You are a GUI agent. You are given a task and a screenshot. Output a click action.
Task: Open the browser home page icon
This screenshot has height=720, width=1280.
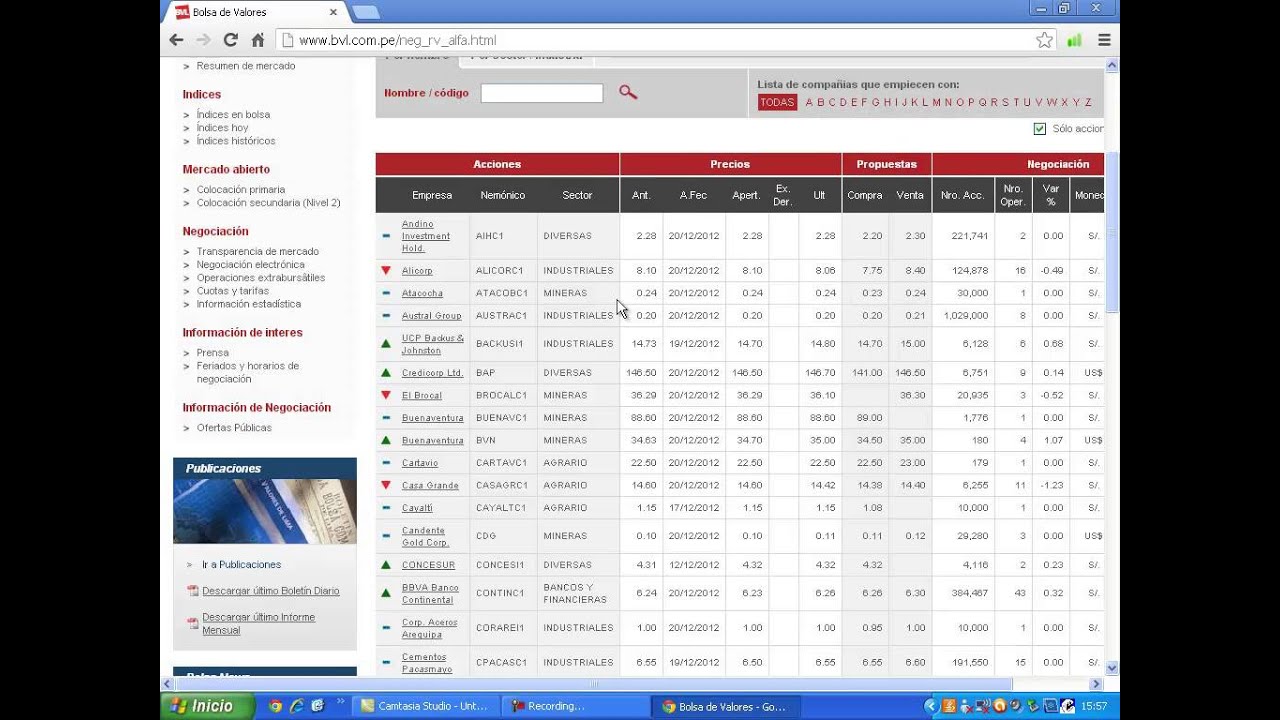point(258,40)
